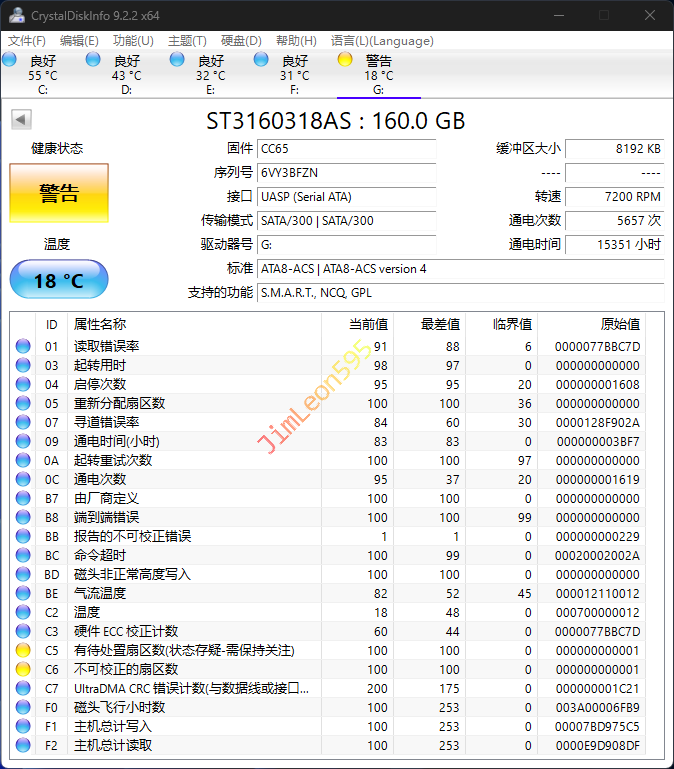Open the 文件(F) menu

(x=27, y=41)
